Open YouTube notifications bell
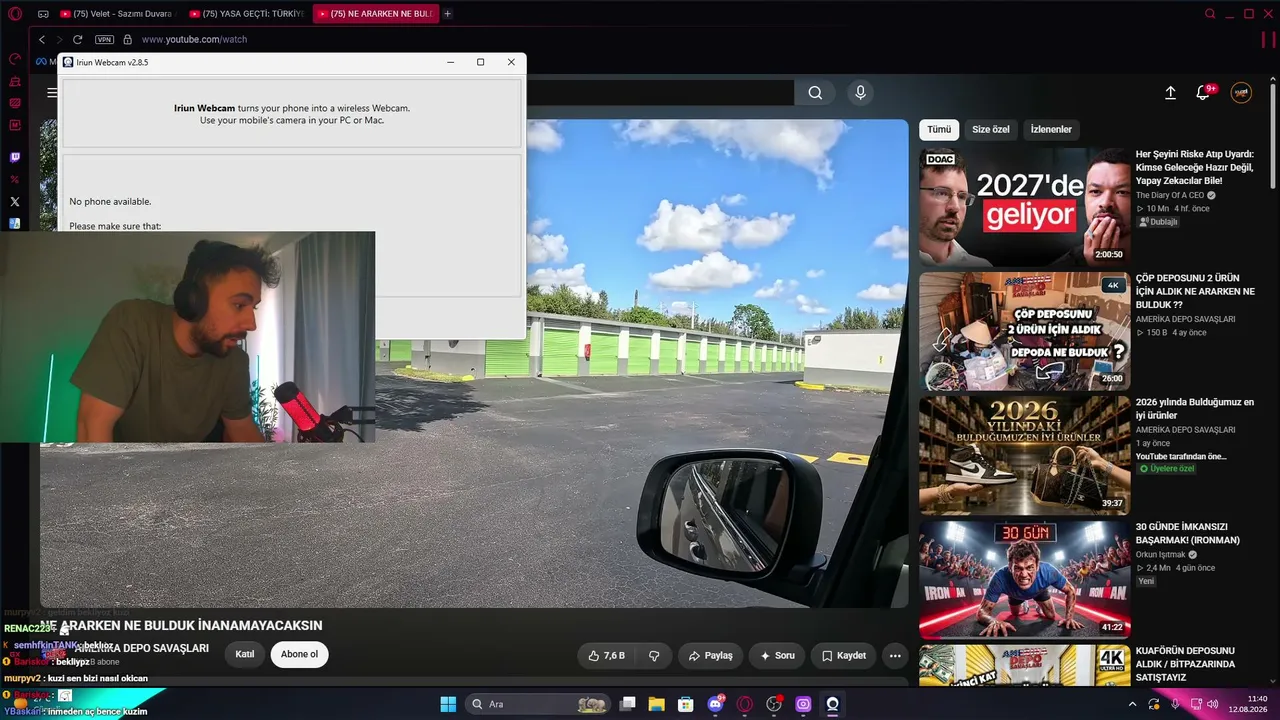The width and height of the screenshot is (1280, 720). [x=1203, y=93]
